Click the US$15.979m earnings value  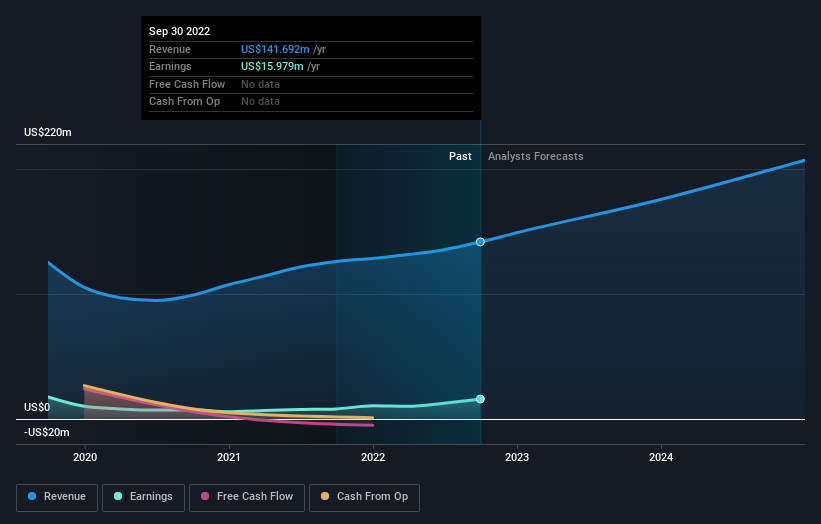(272, 66)
